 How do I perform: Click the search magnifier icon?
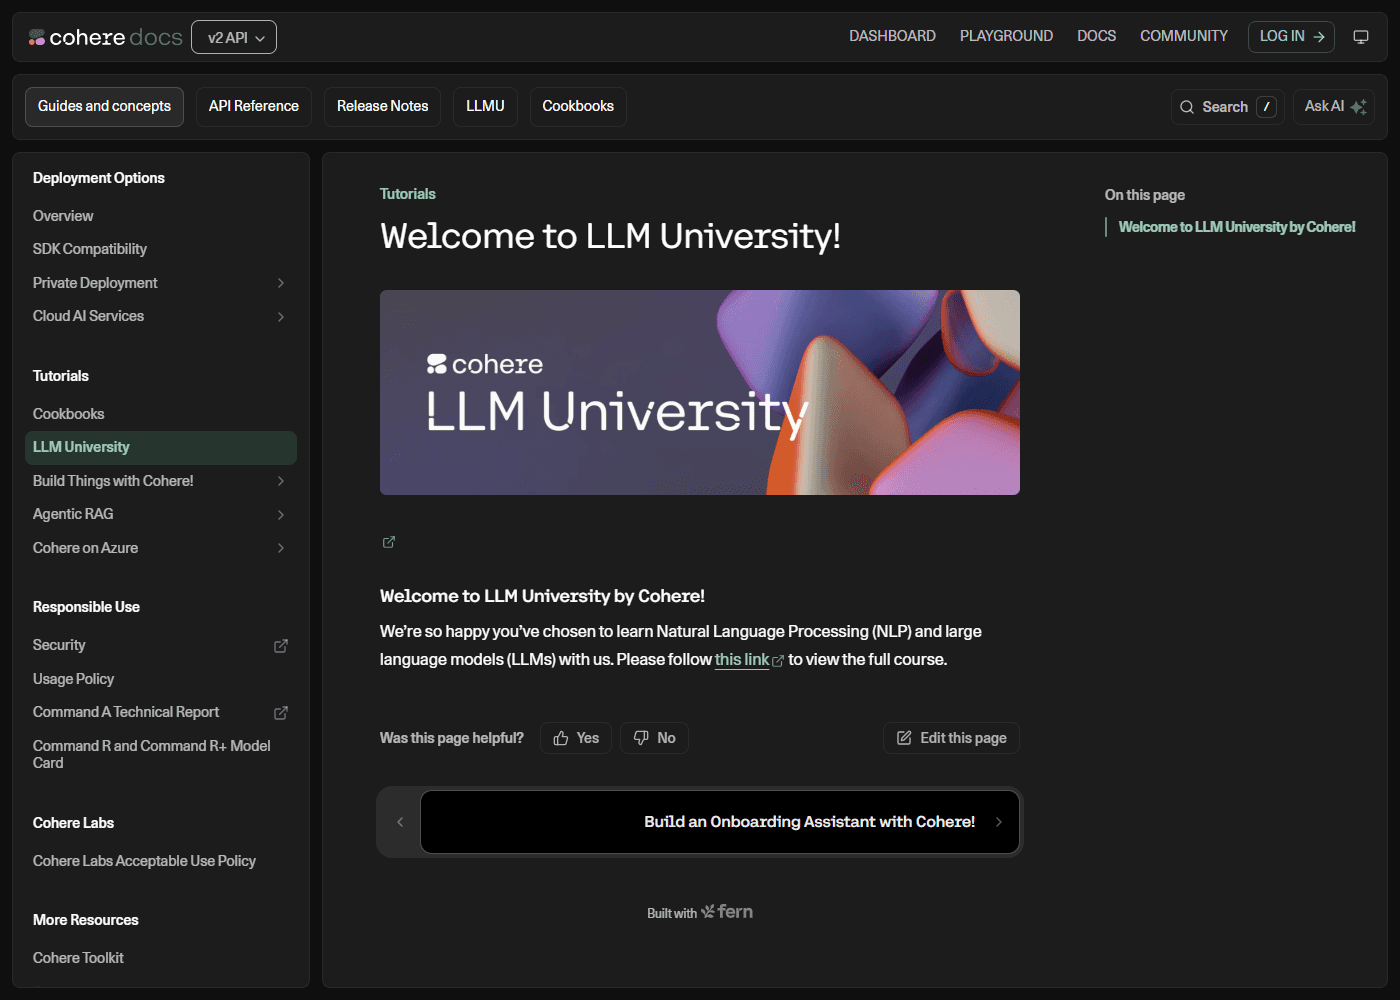(x=1187, y=107)
